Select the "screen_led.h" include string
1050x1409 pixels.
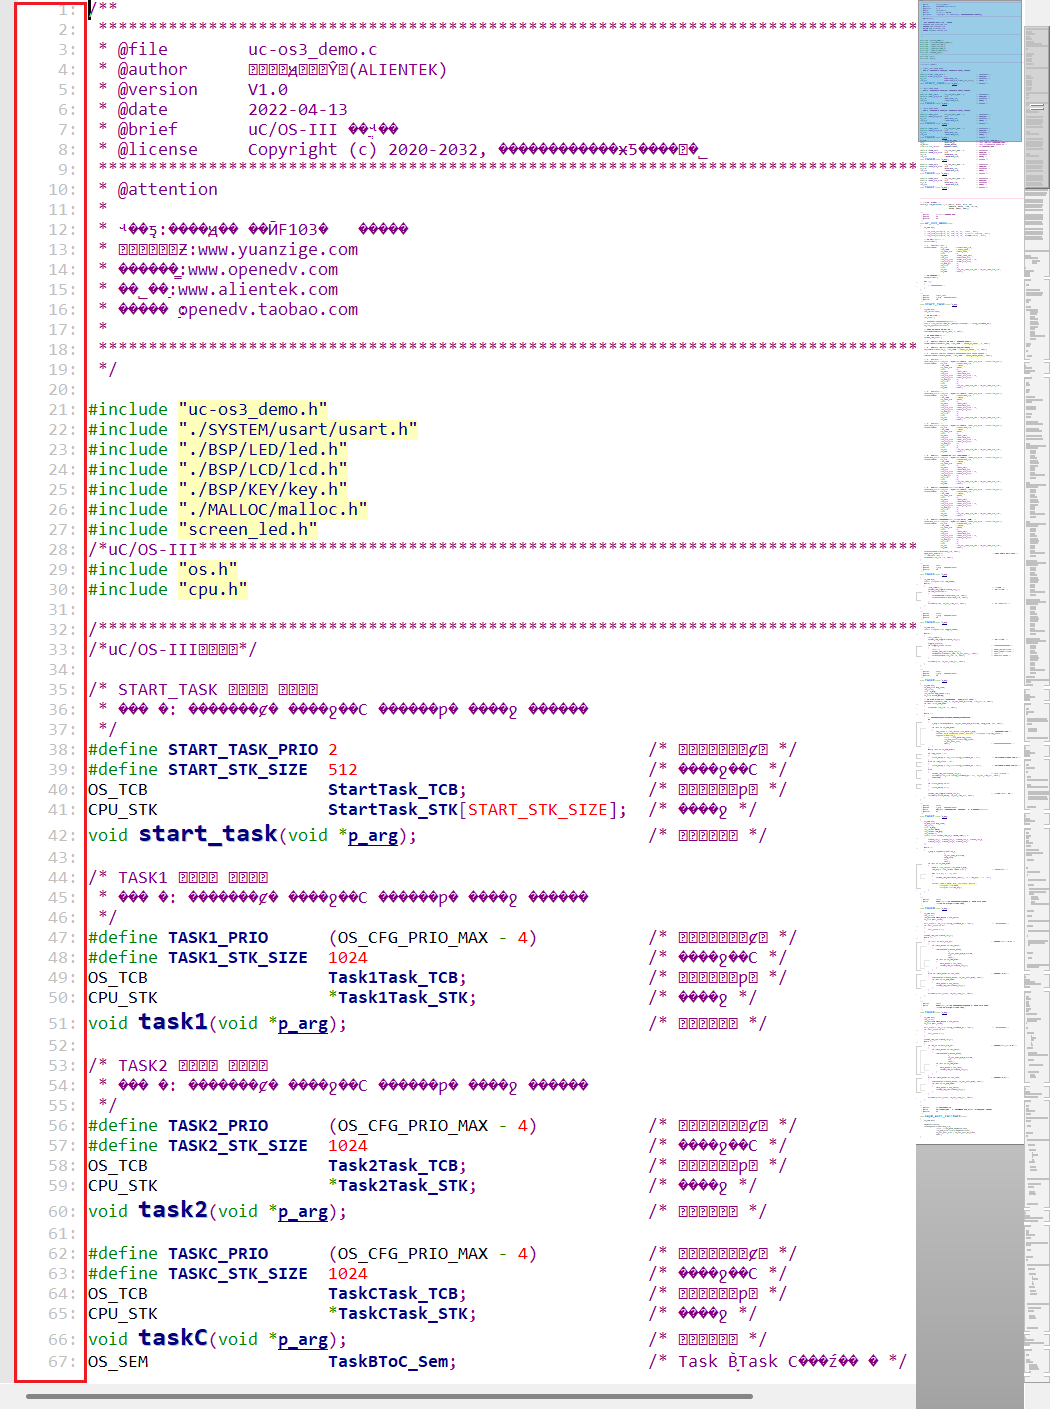tap(248, 529)
